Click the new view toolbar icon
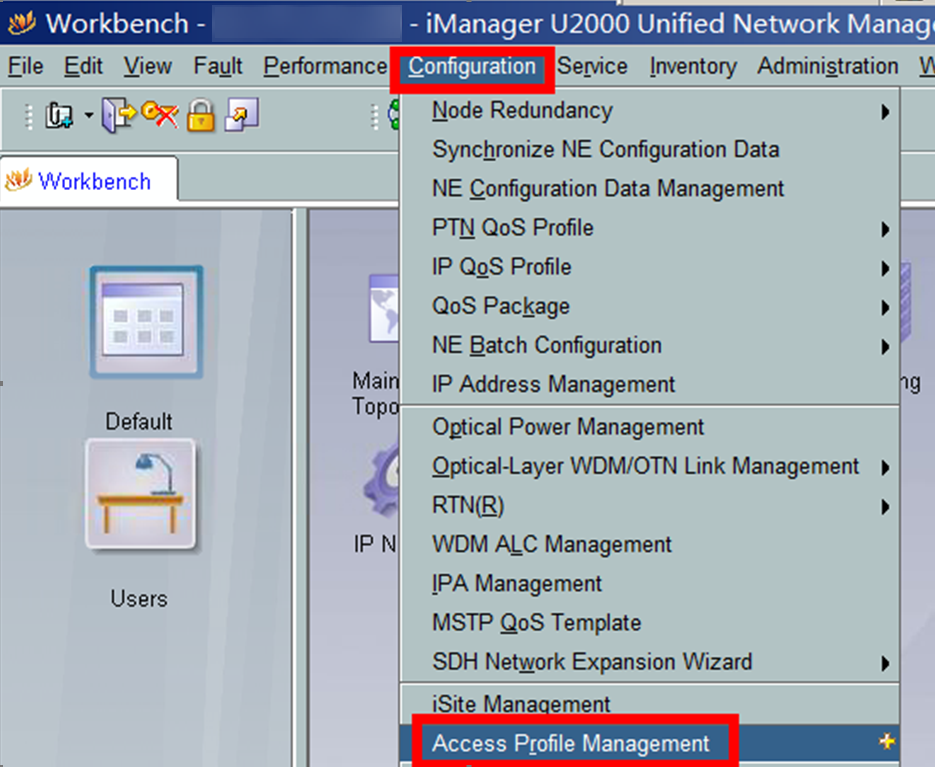The image size is (935, 767). pos(61,117)
